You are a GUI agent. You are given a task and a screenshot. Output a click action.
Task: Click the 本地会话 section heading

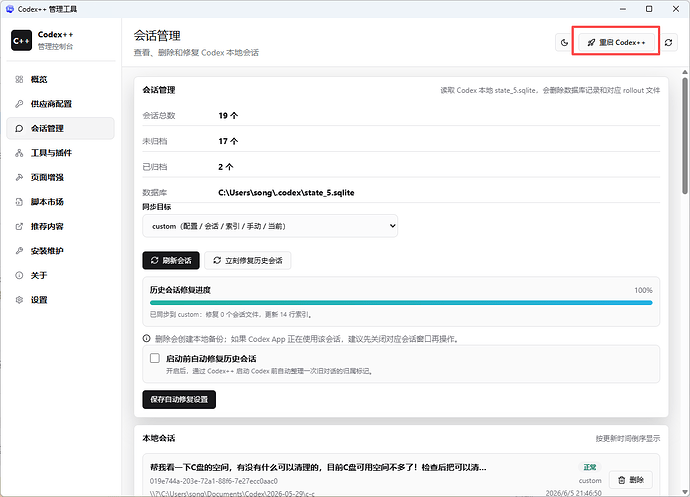click(x=159, y=438)
